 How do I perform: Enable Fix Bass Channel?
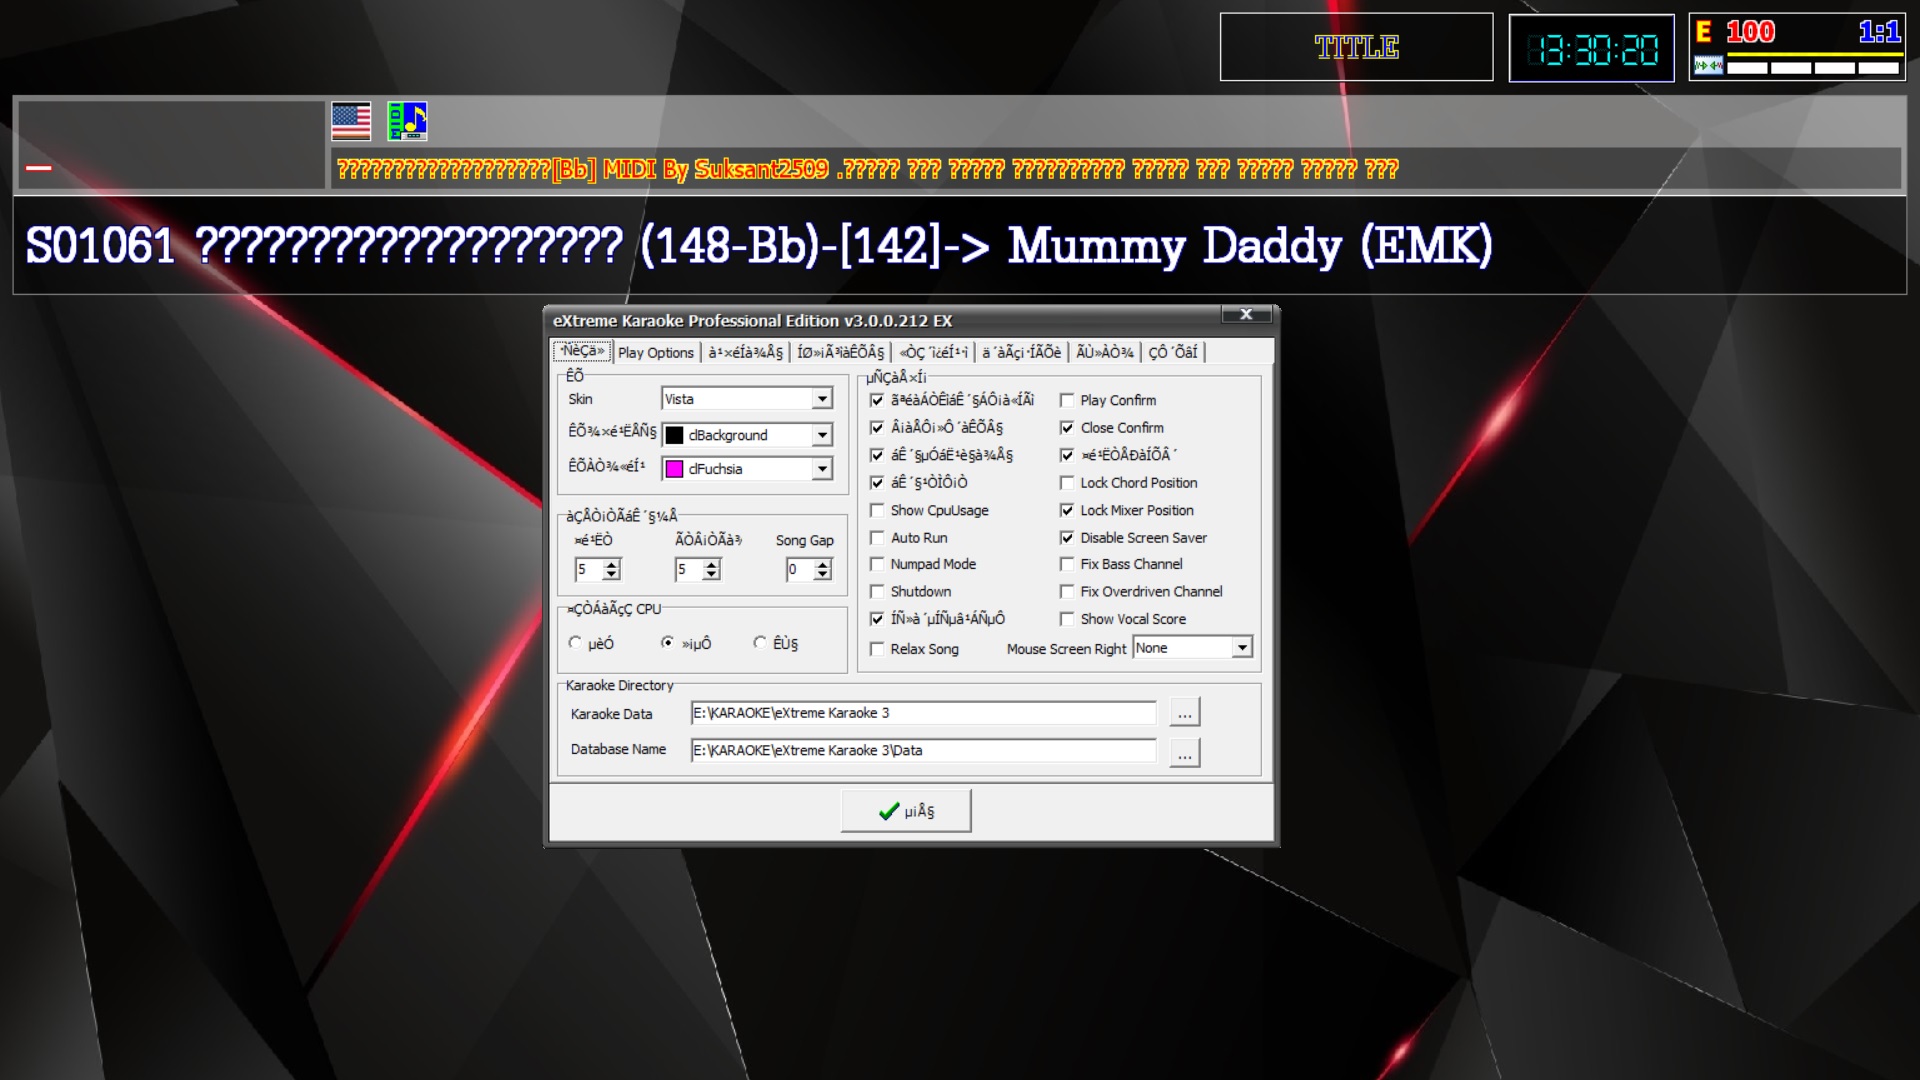coord(1067,565)
